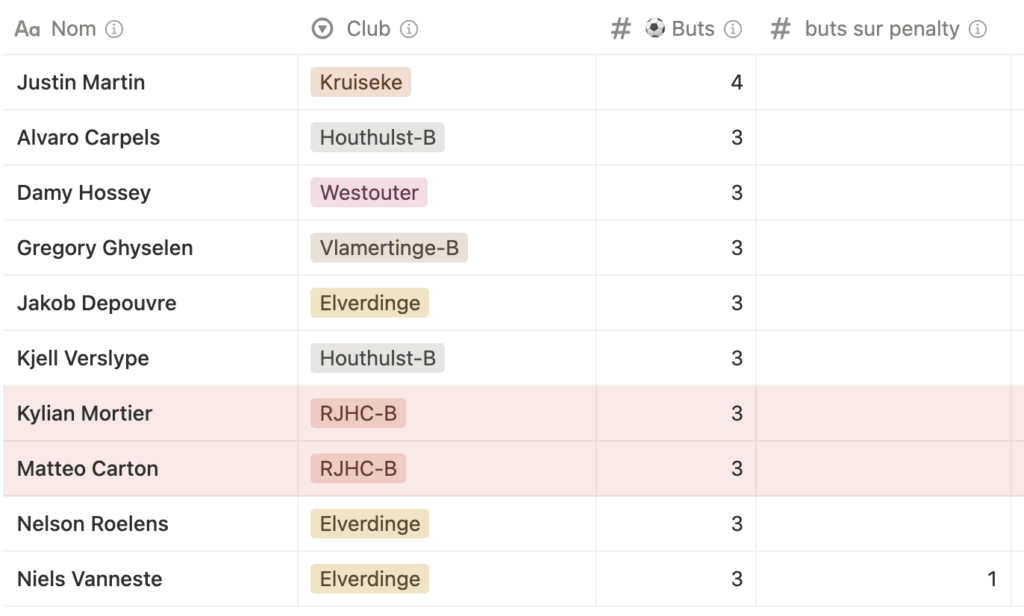Open the Justin Martin entry
Screen dimensions: 1024x616
pyautogui.click(x=81, y=82)
